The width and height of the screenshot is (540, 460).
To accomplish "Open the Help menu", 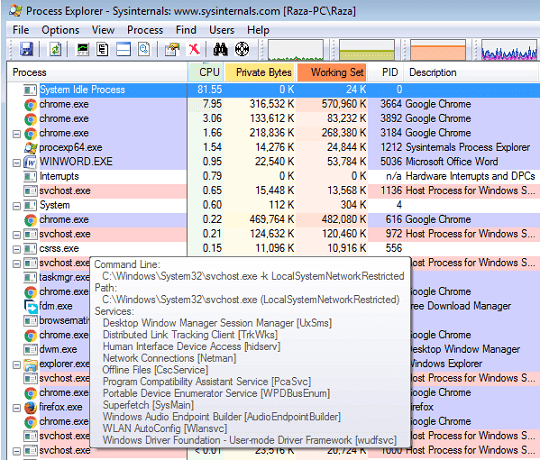I will (x=258, y=30).
